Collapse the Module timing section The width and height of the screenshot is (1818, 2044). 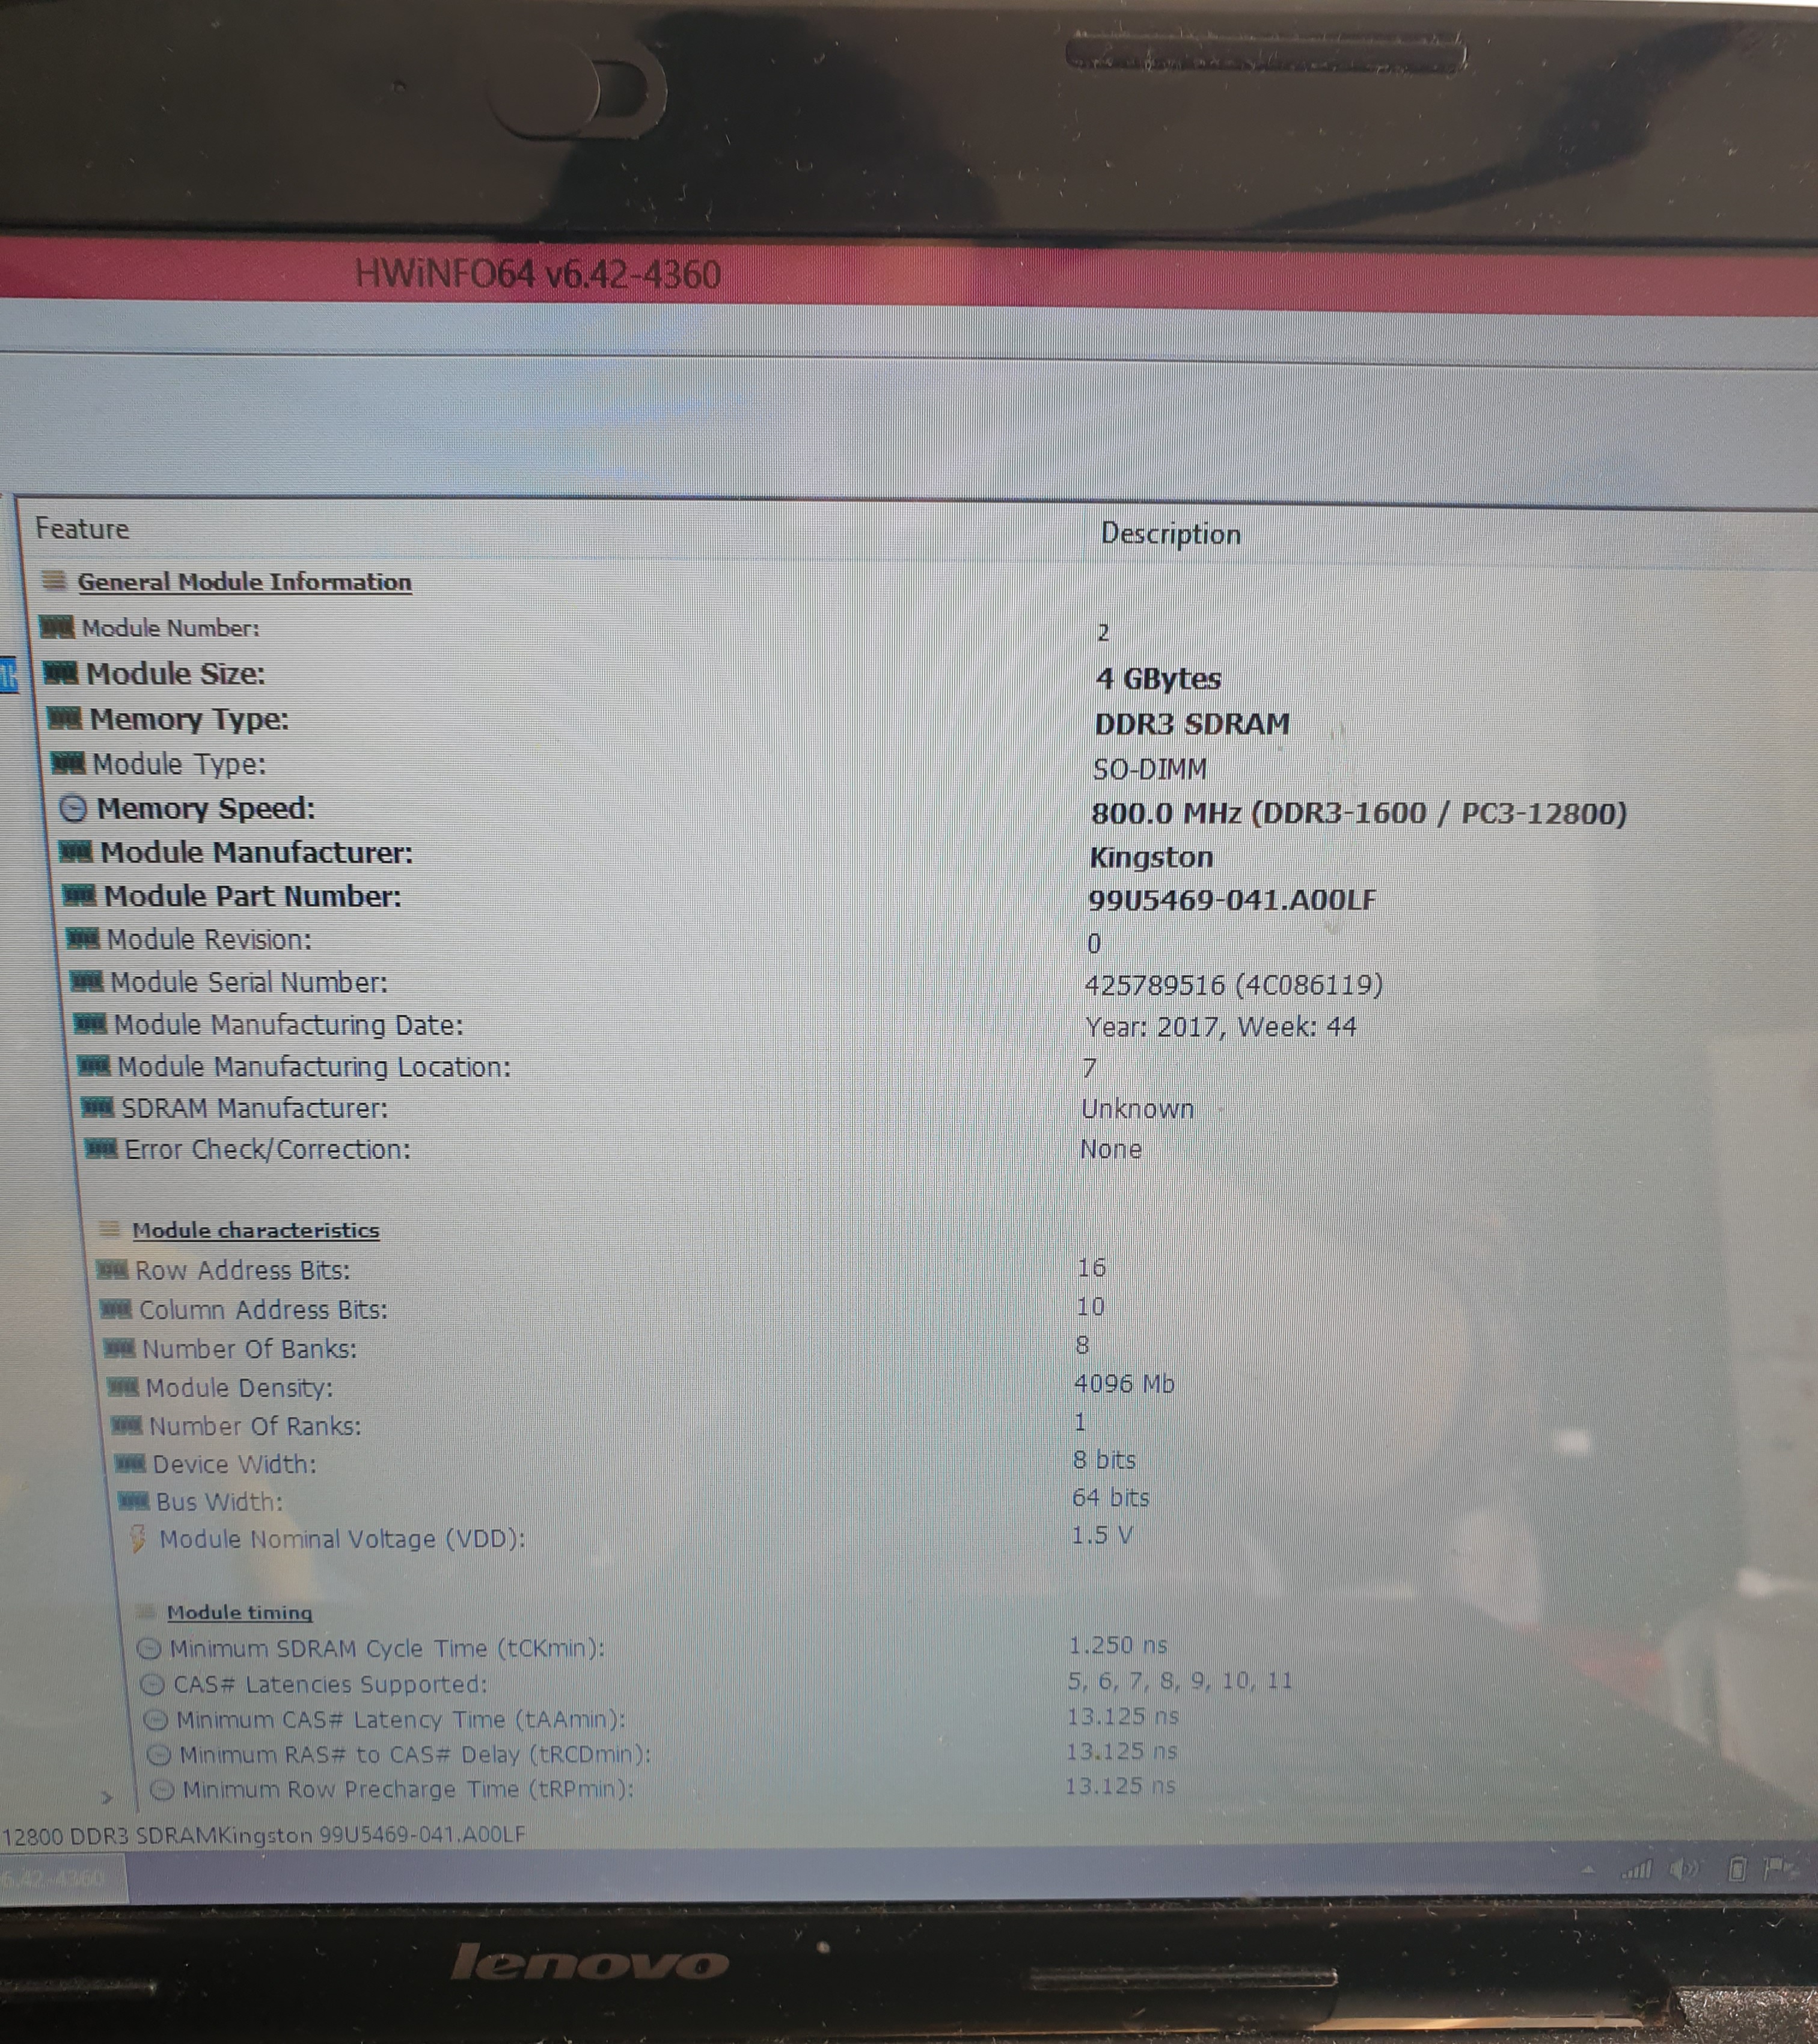[239, 1612]
